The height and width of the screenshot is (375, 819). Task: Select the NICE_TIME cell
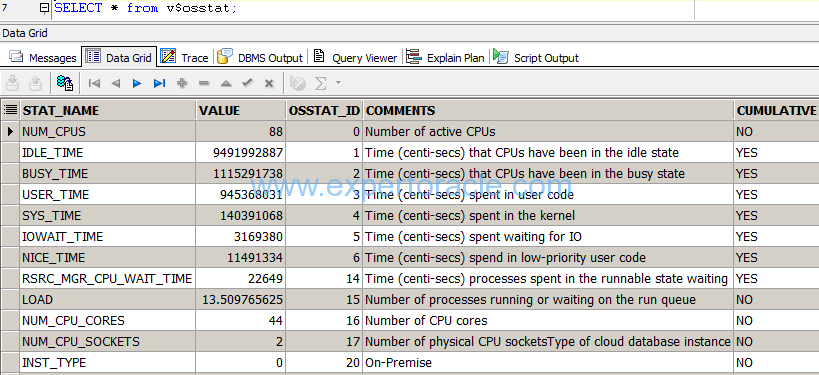(x=108, y=257)
